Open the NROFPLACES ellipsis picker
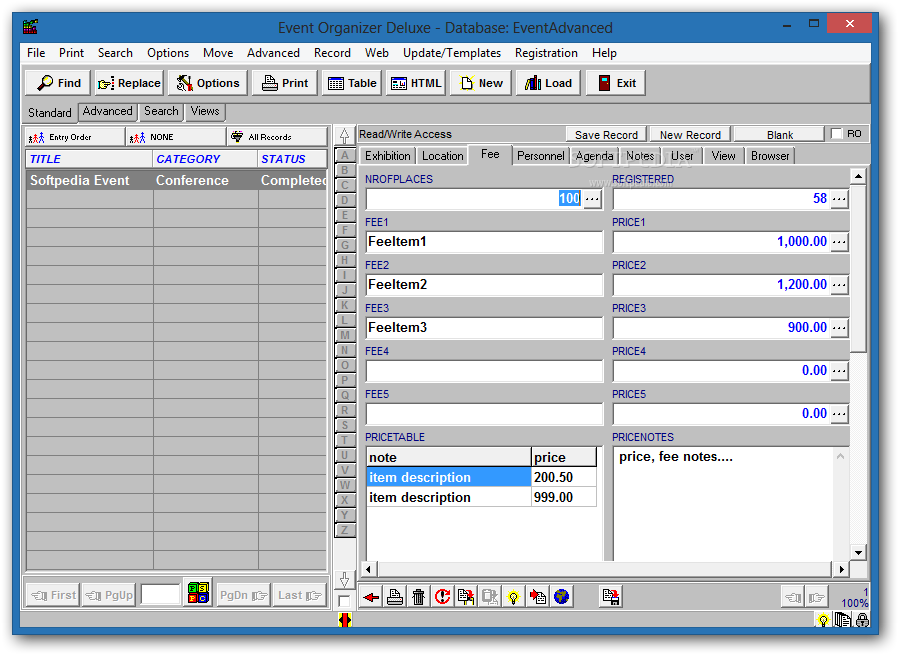This screenshot has height=655, width=899. [x=592, y=199]
